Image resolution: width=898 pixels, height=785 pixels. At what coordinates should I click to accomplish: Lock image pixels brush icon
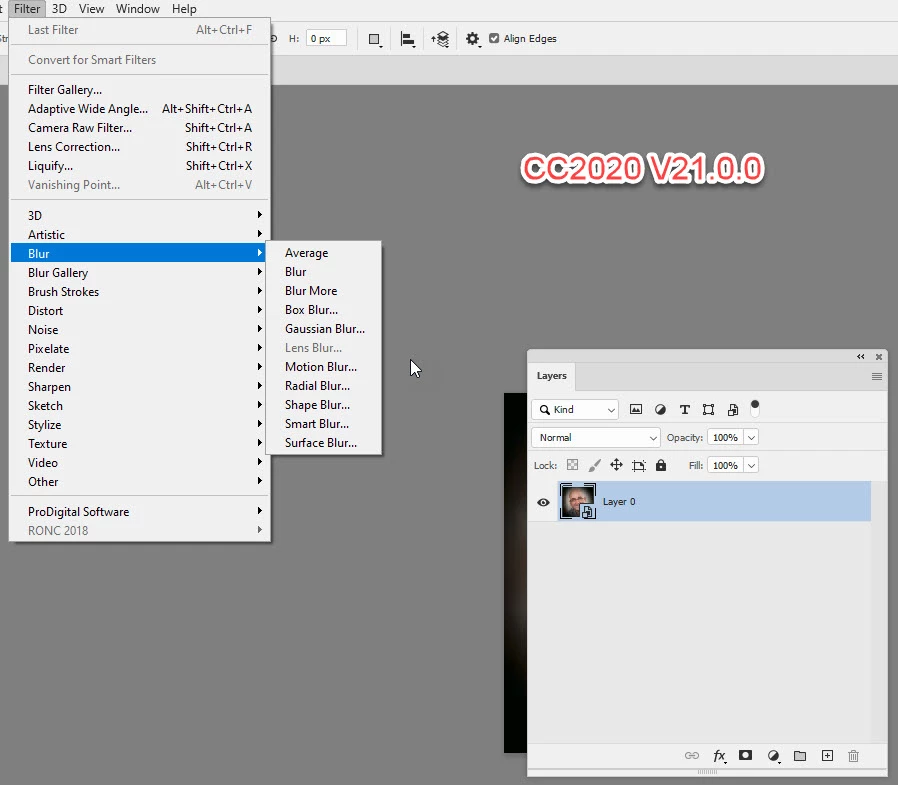pyautogui.click(x=594, y=465)
